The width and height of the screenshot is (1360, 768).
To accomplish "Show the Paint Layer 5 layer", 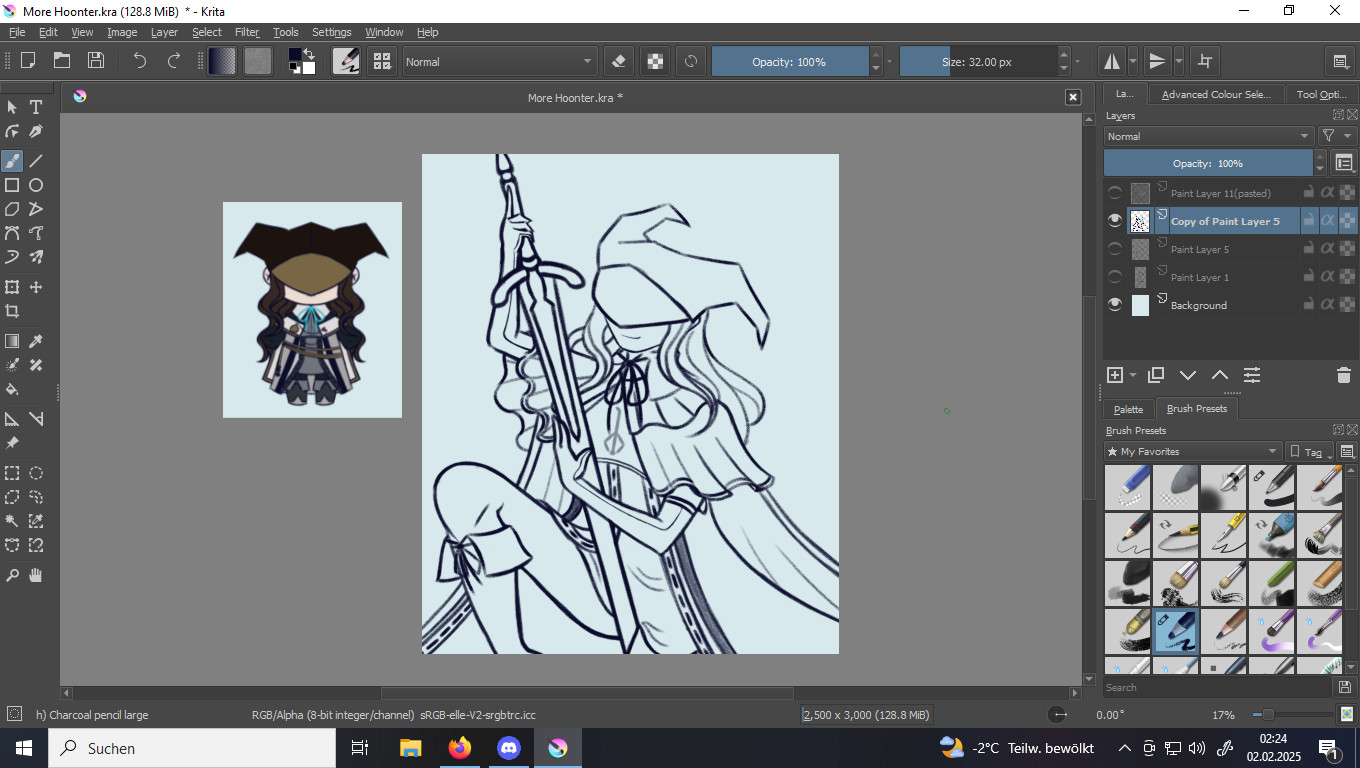I will tap(1115, 249).
